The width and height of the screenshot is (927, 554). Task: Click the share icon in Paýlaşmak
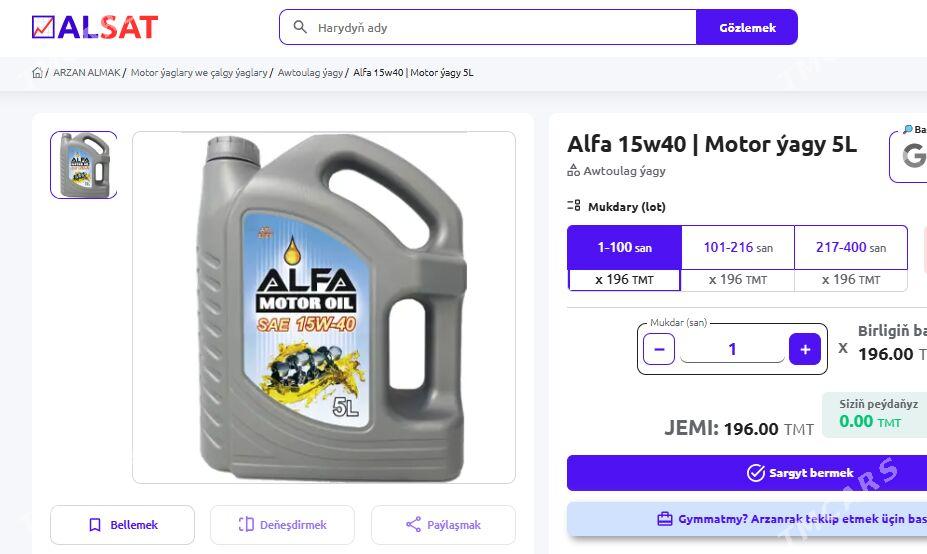pos(413,525)
